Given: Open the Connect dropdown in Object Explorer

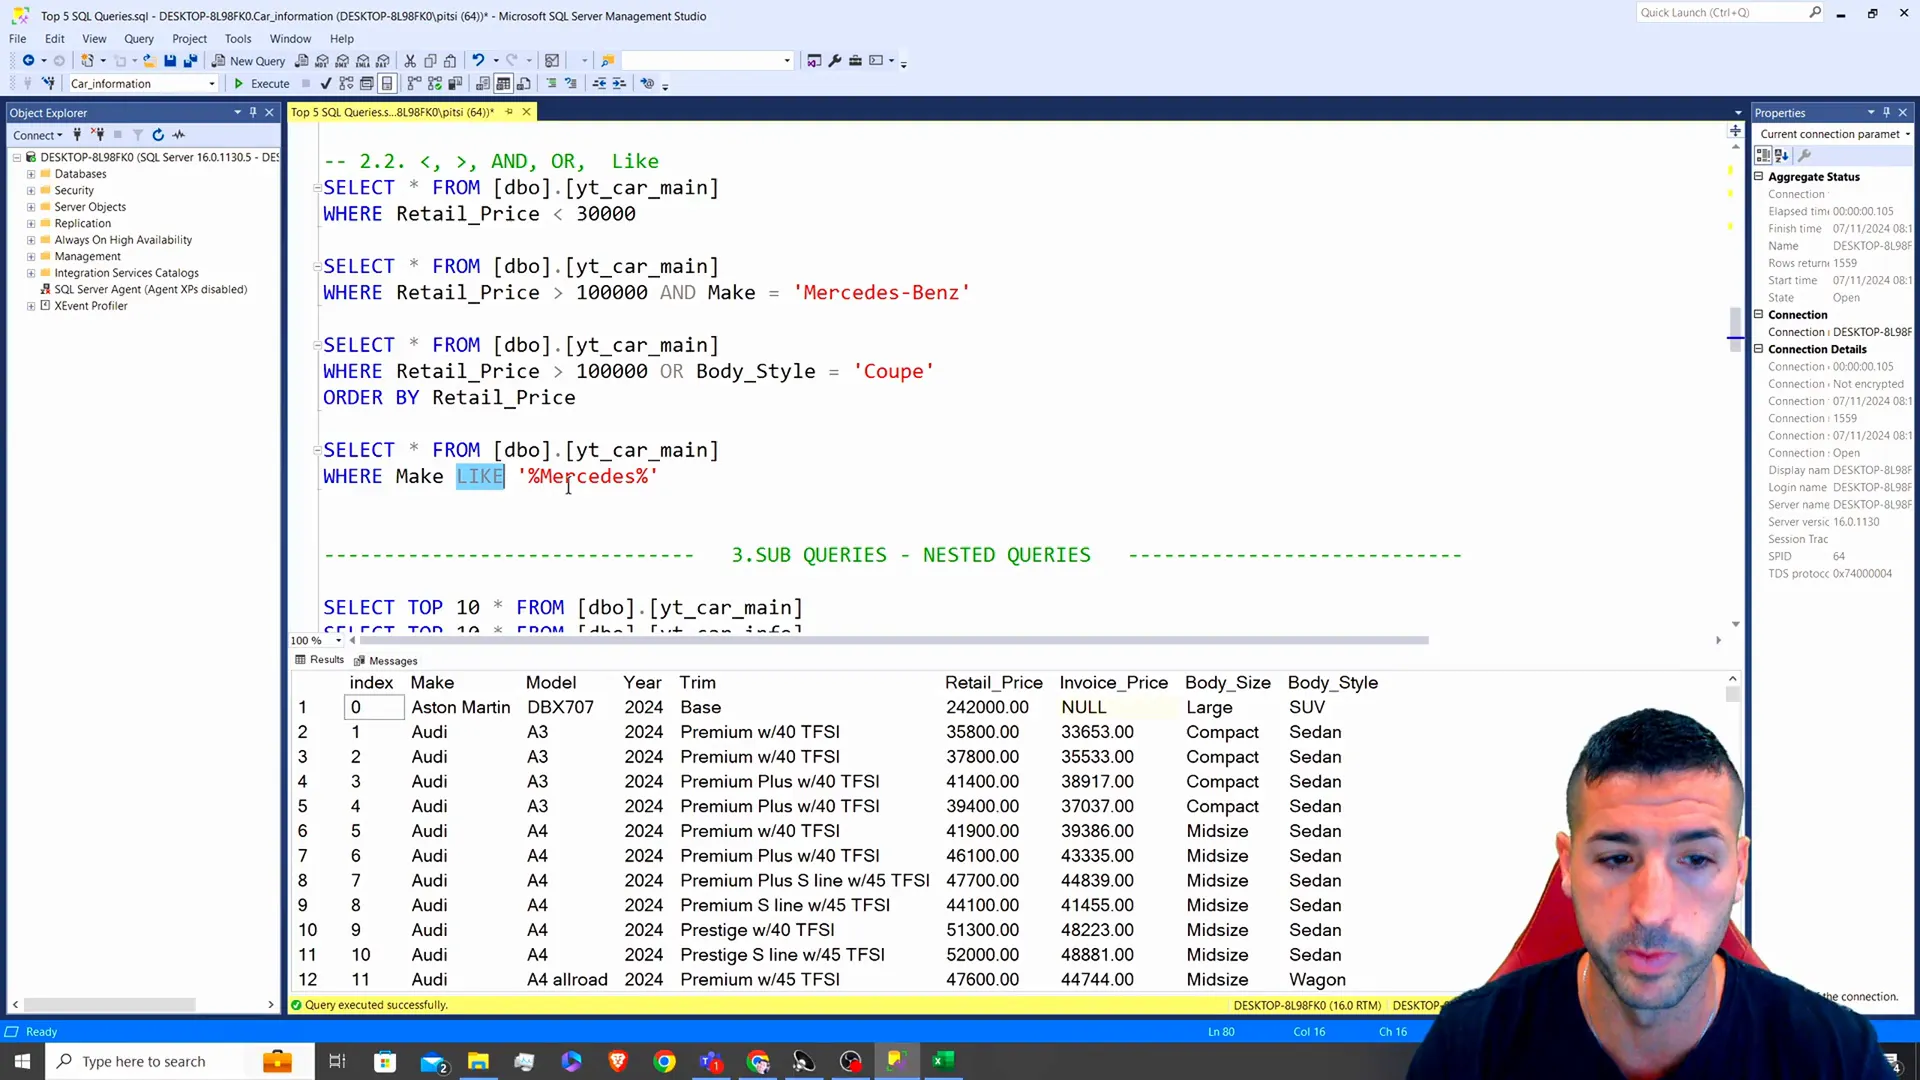Looking at the screenshot, I should [x=38, y=135].
